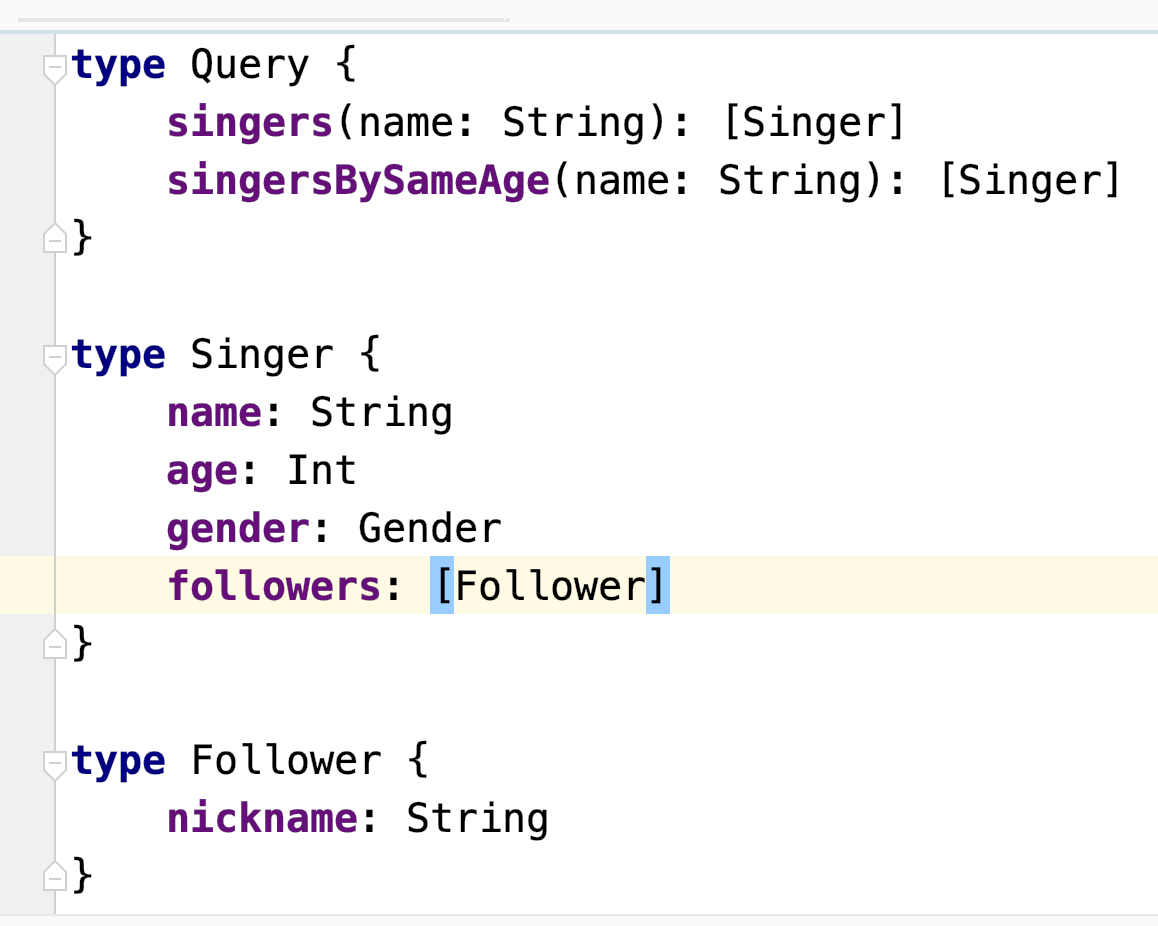
Task: Collapse the type Singer block fold marker
Action: [x=55, y=359]
